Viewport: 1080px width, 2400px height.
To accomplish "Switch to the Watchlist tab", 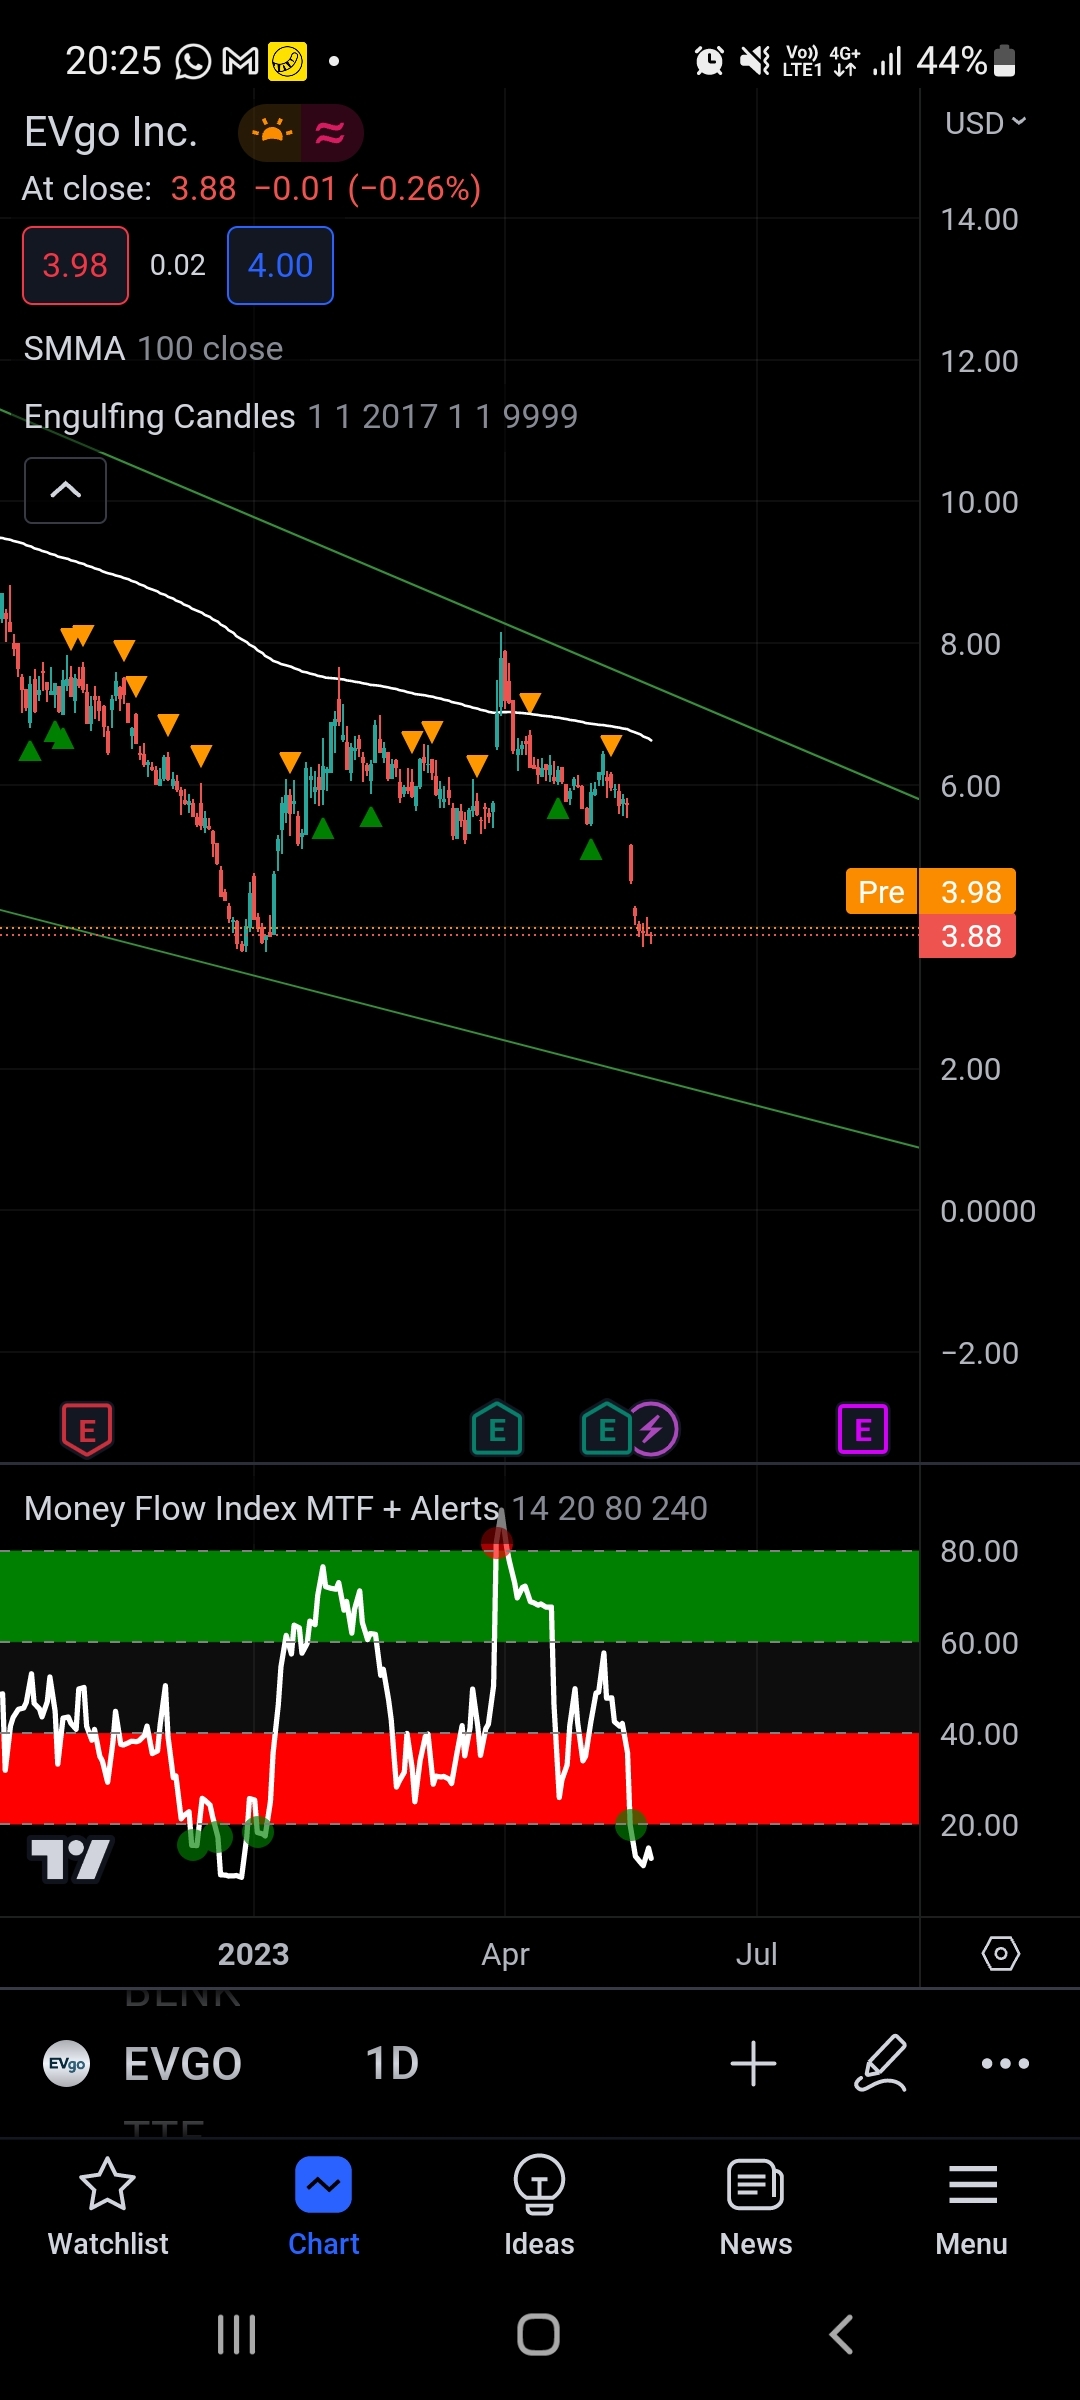I will click(x=108, y=2208).
